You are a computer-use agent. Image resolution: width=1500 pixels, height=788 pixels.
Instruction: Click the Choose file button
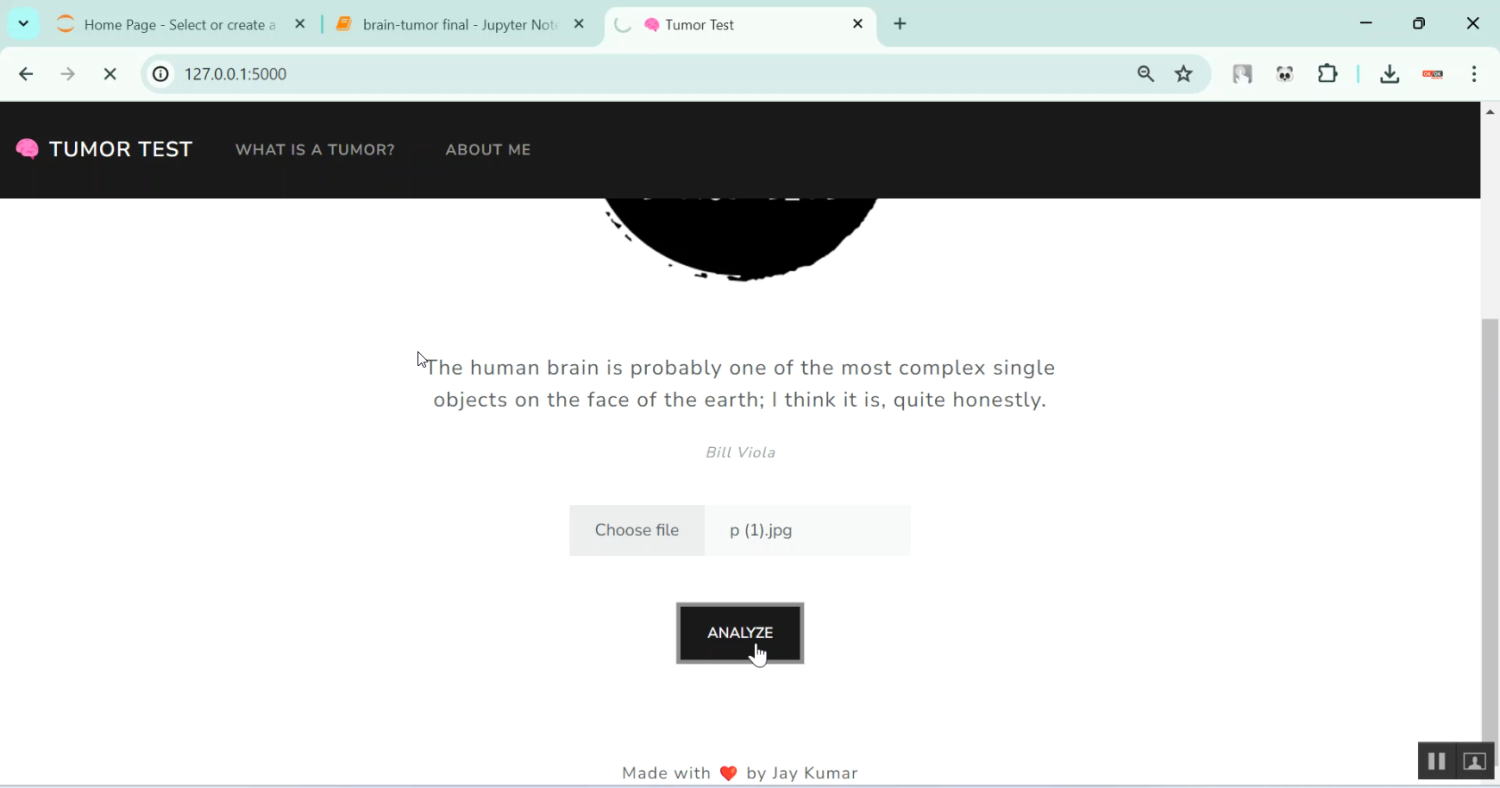[x=637, y=530]
